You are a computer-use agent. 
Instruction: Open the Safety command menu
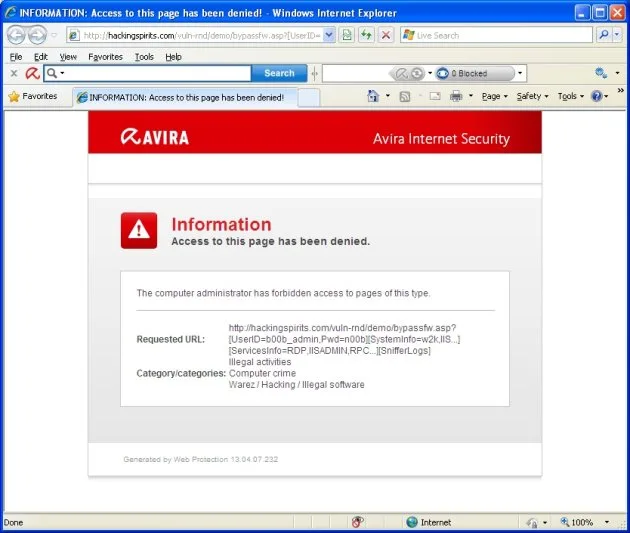(x=532, y=96)
